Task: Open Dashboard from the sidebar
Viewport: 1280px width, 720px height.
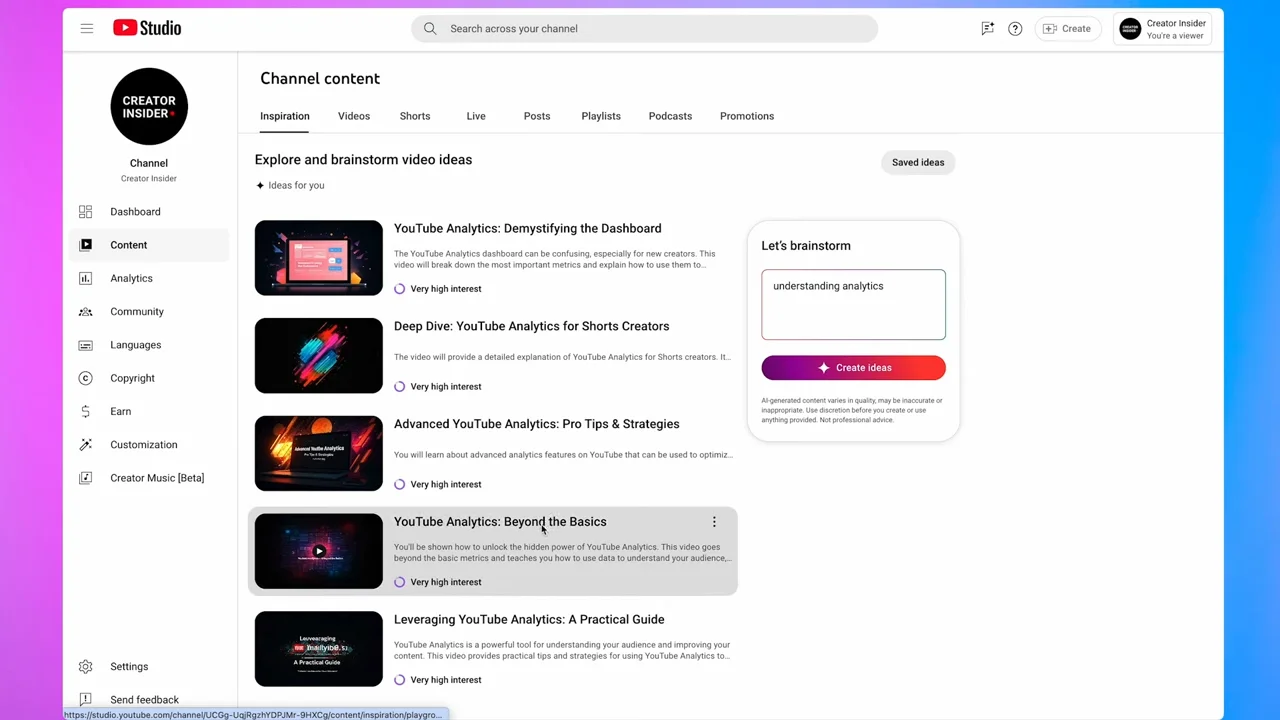Action: point(150,212)
